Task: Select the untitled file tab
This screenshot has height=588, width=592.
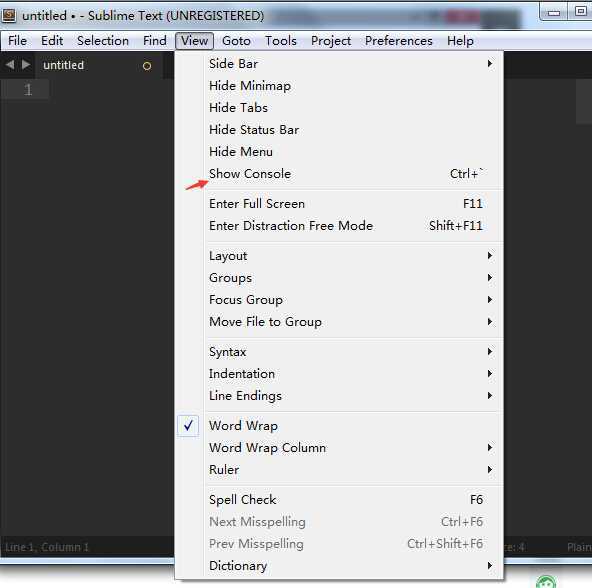Action: coord(99,65)
